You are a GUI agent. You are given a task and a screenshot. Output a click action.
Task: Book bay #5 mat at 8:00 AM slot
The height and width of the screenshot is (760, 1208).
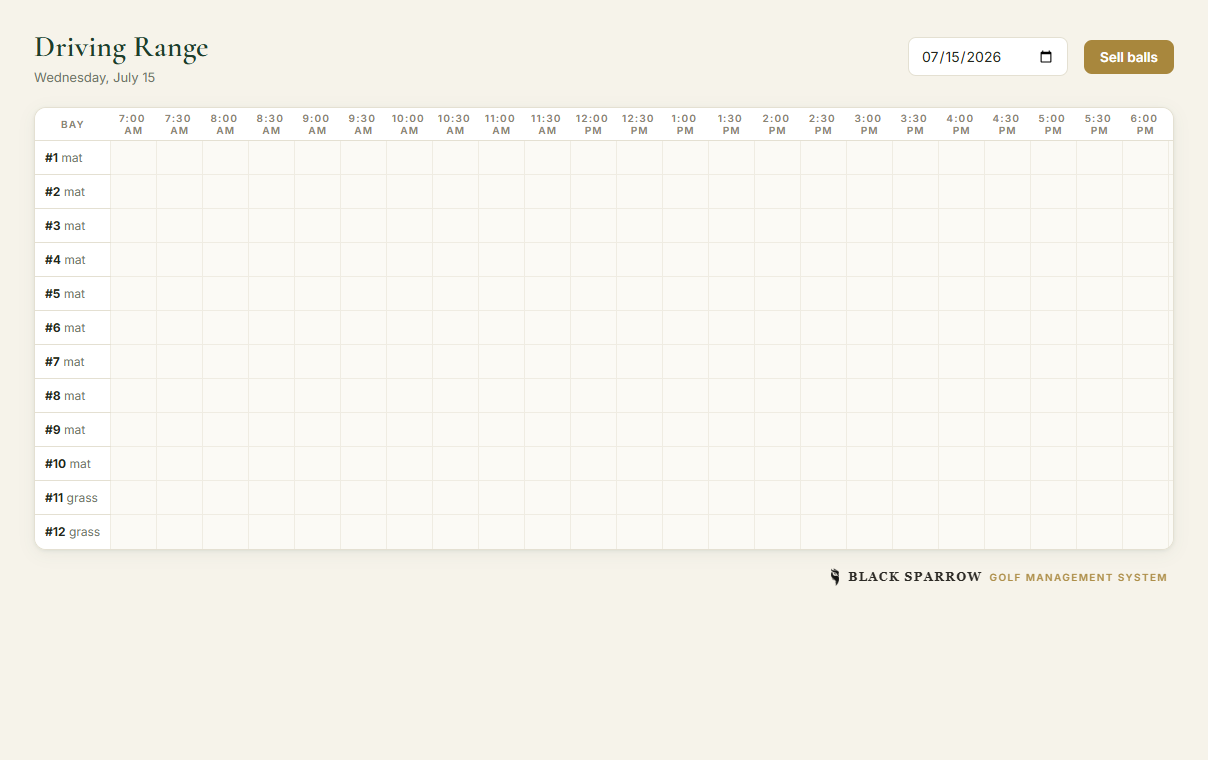point(226,294)
